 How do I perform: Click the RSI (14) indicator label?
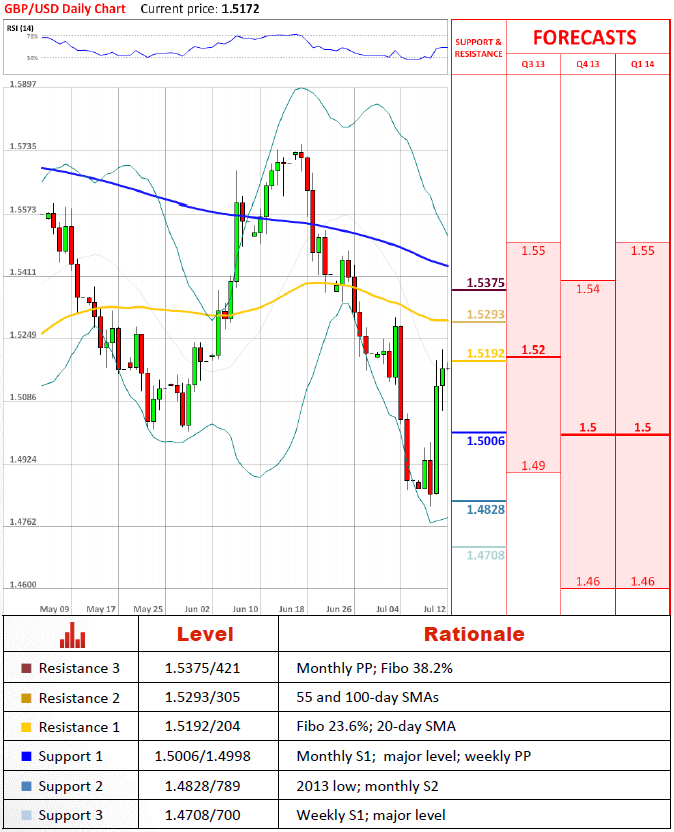(x=20, y=28)
